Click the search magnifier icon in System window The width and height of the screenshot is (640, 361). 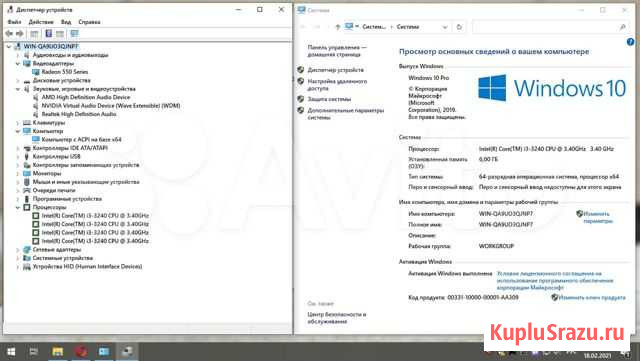point(622,27)
